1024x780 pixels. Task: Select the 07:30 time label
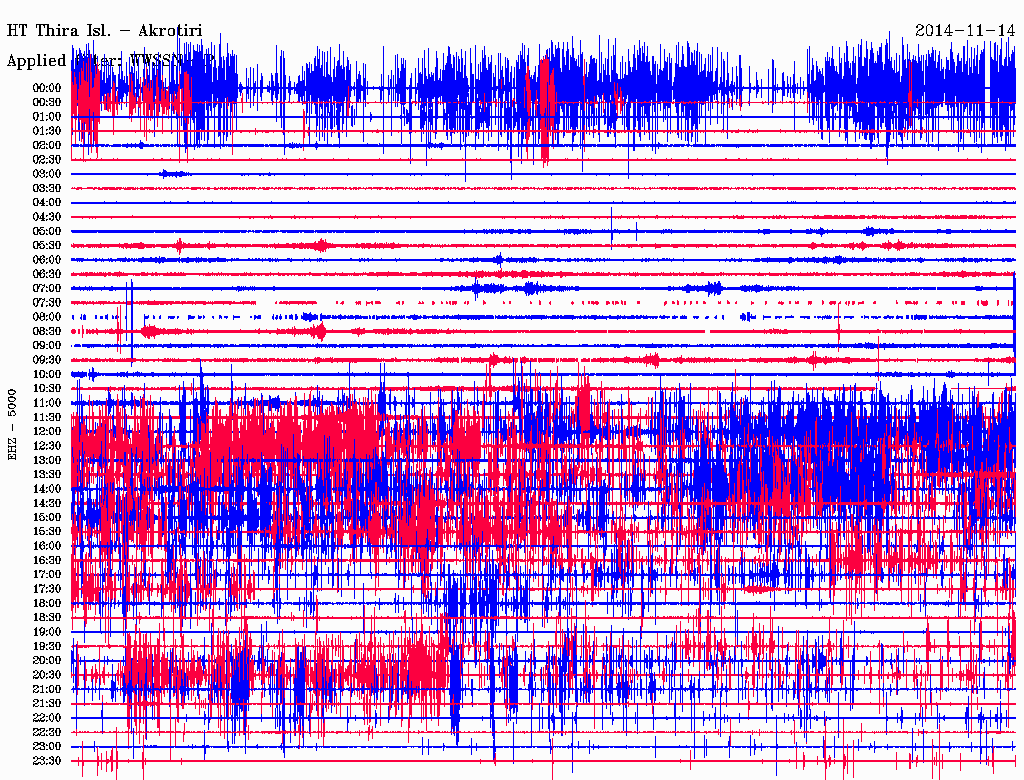coord(46,303)
